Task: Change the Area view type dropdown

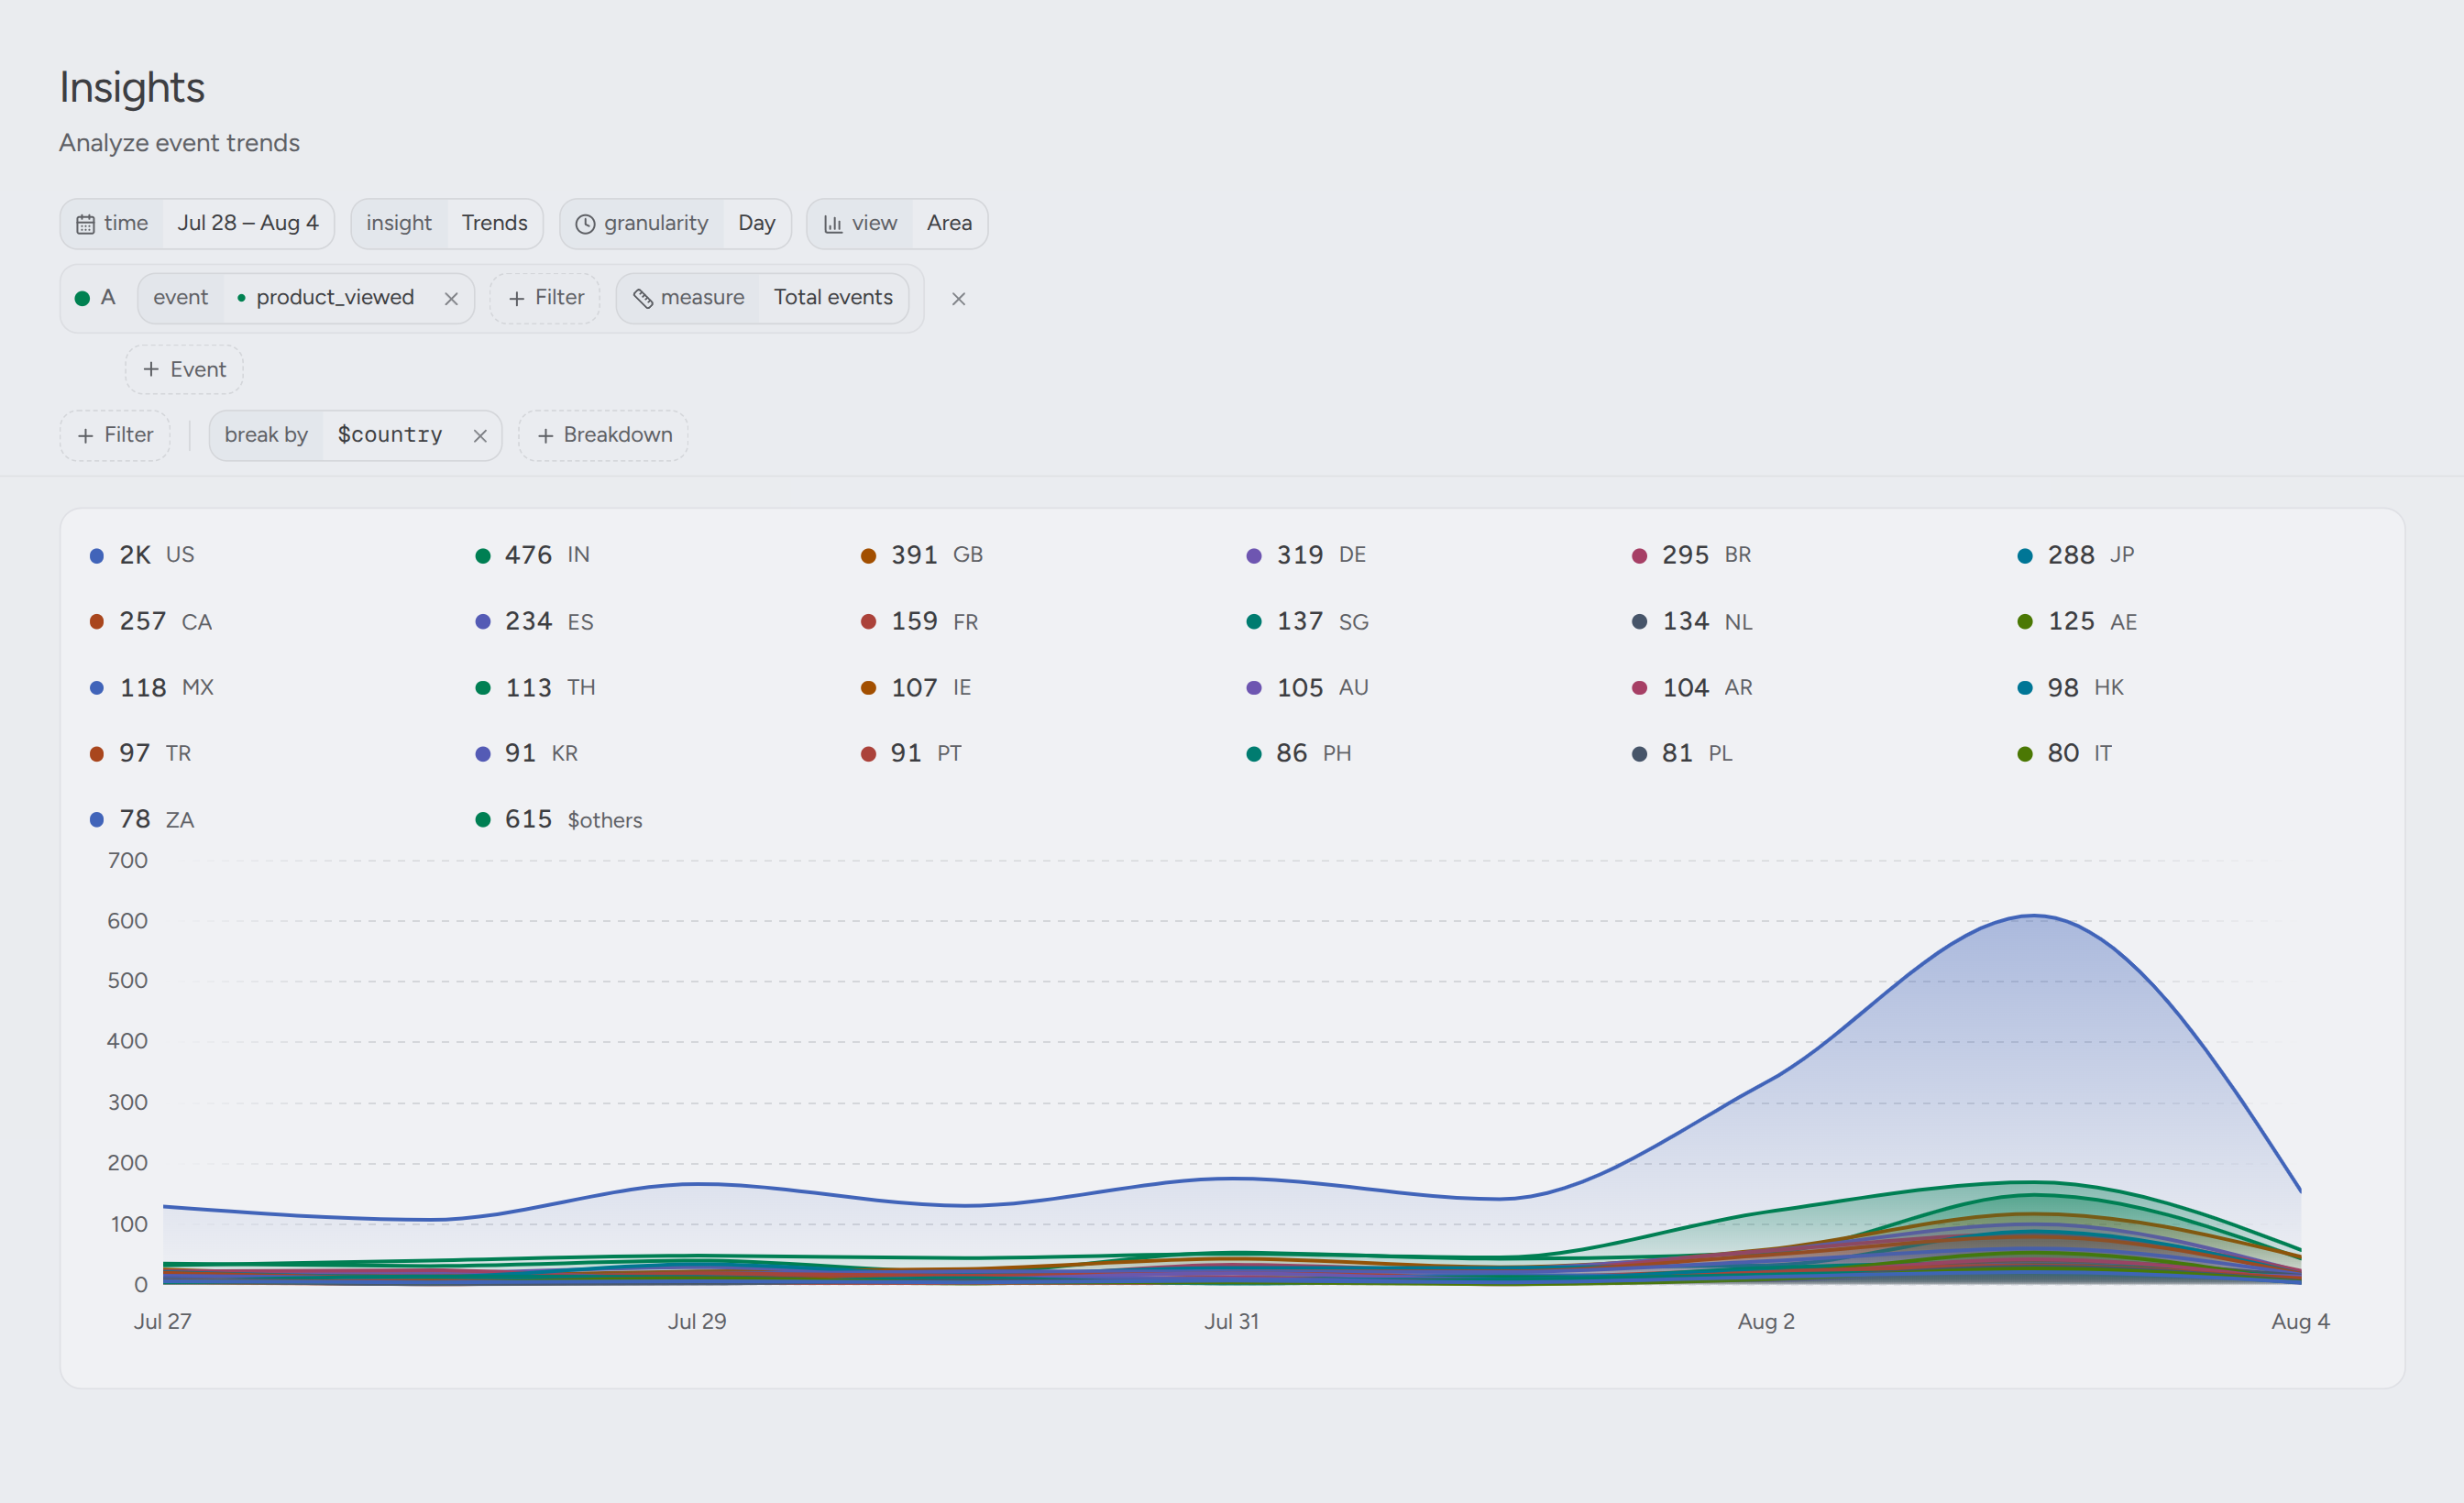Action: pyautogui.click(x=949, y=223)
